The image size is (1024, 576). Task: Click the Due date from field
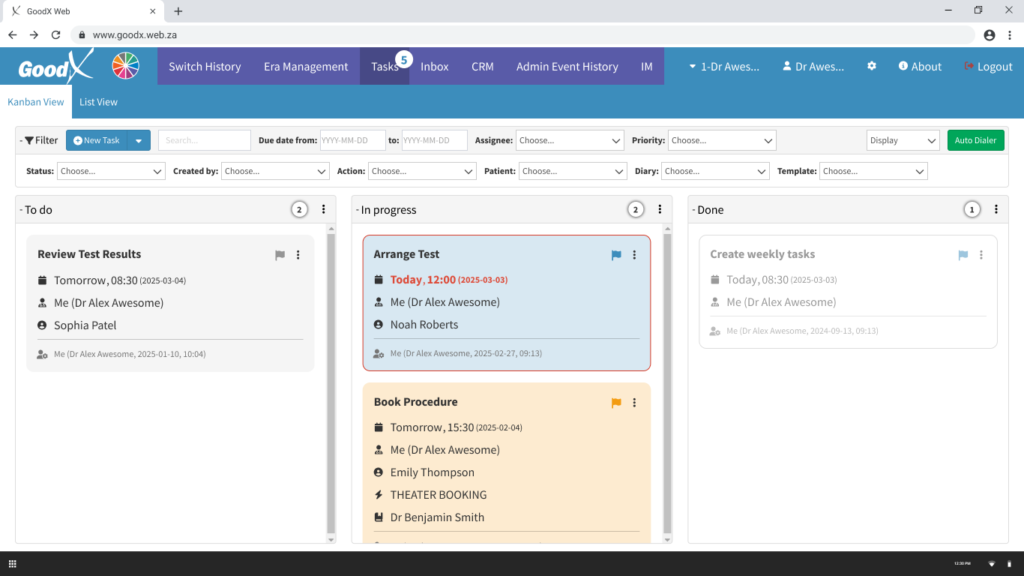tap(353, 140)
